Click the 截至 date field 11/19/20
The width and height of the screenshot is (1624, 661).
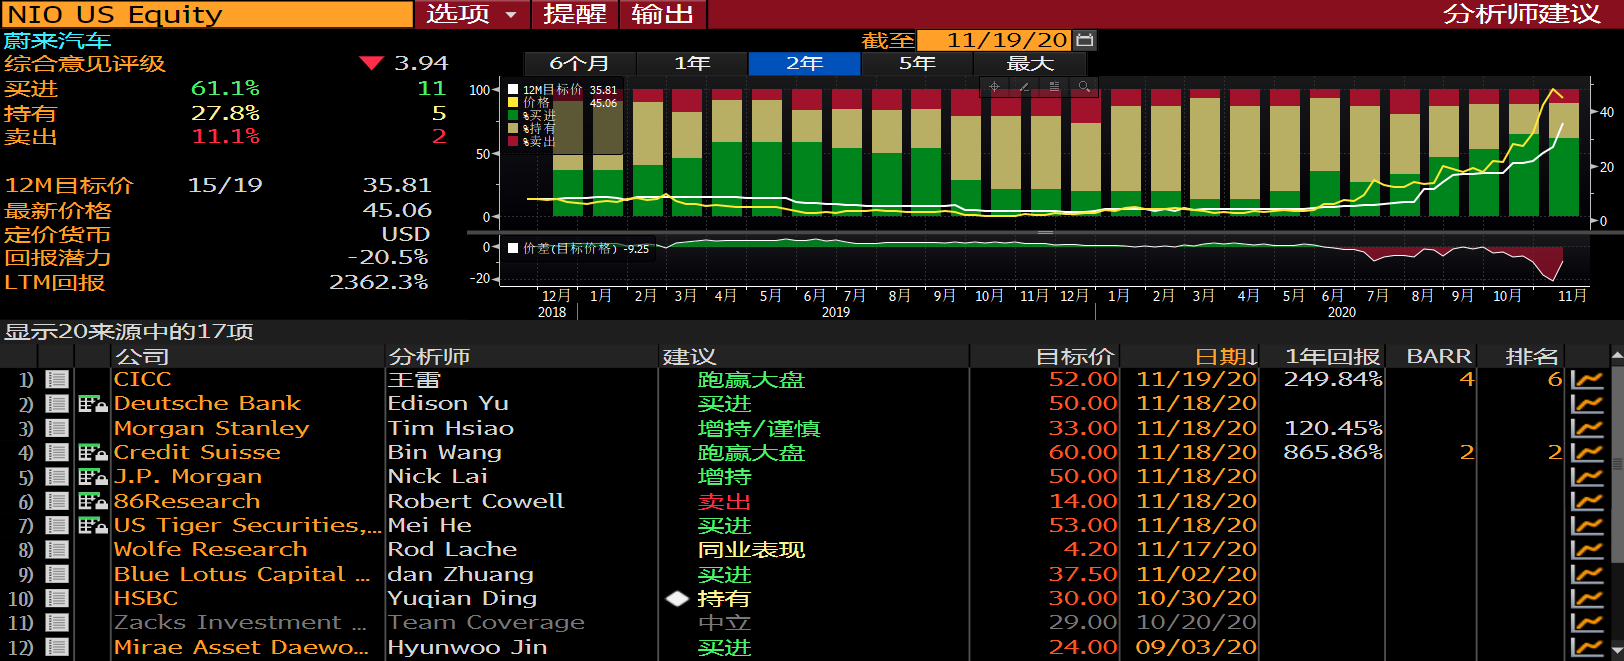pos(994,40)
